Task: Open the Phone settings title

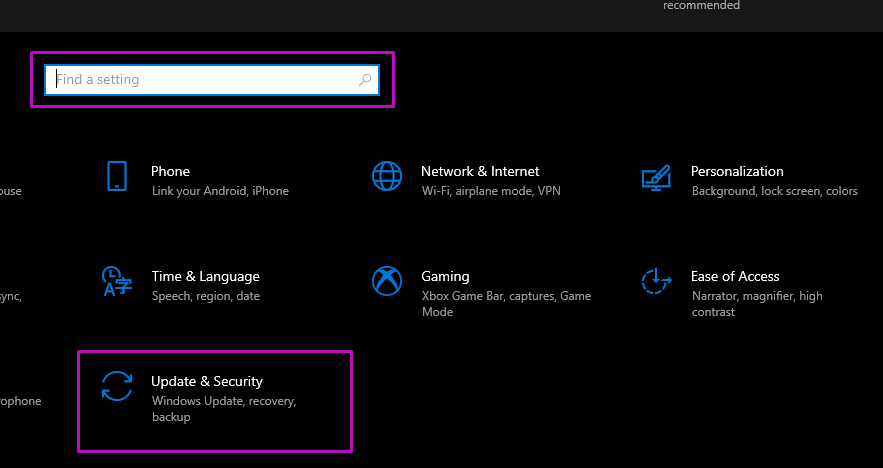Action: (170, 171)
